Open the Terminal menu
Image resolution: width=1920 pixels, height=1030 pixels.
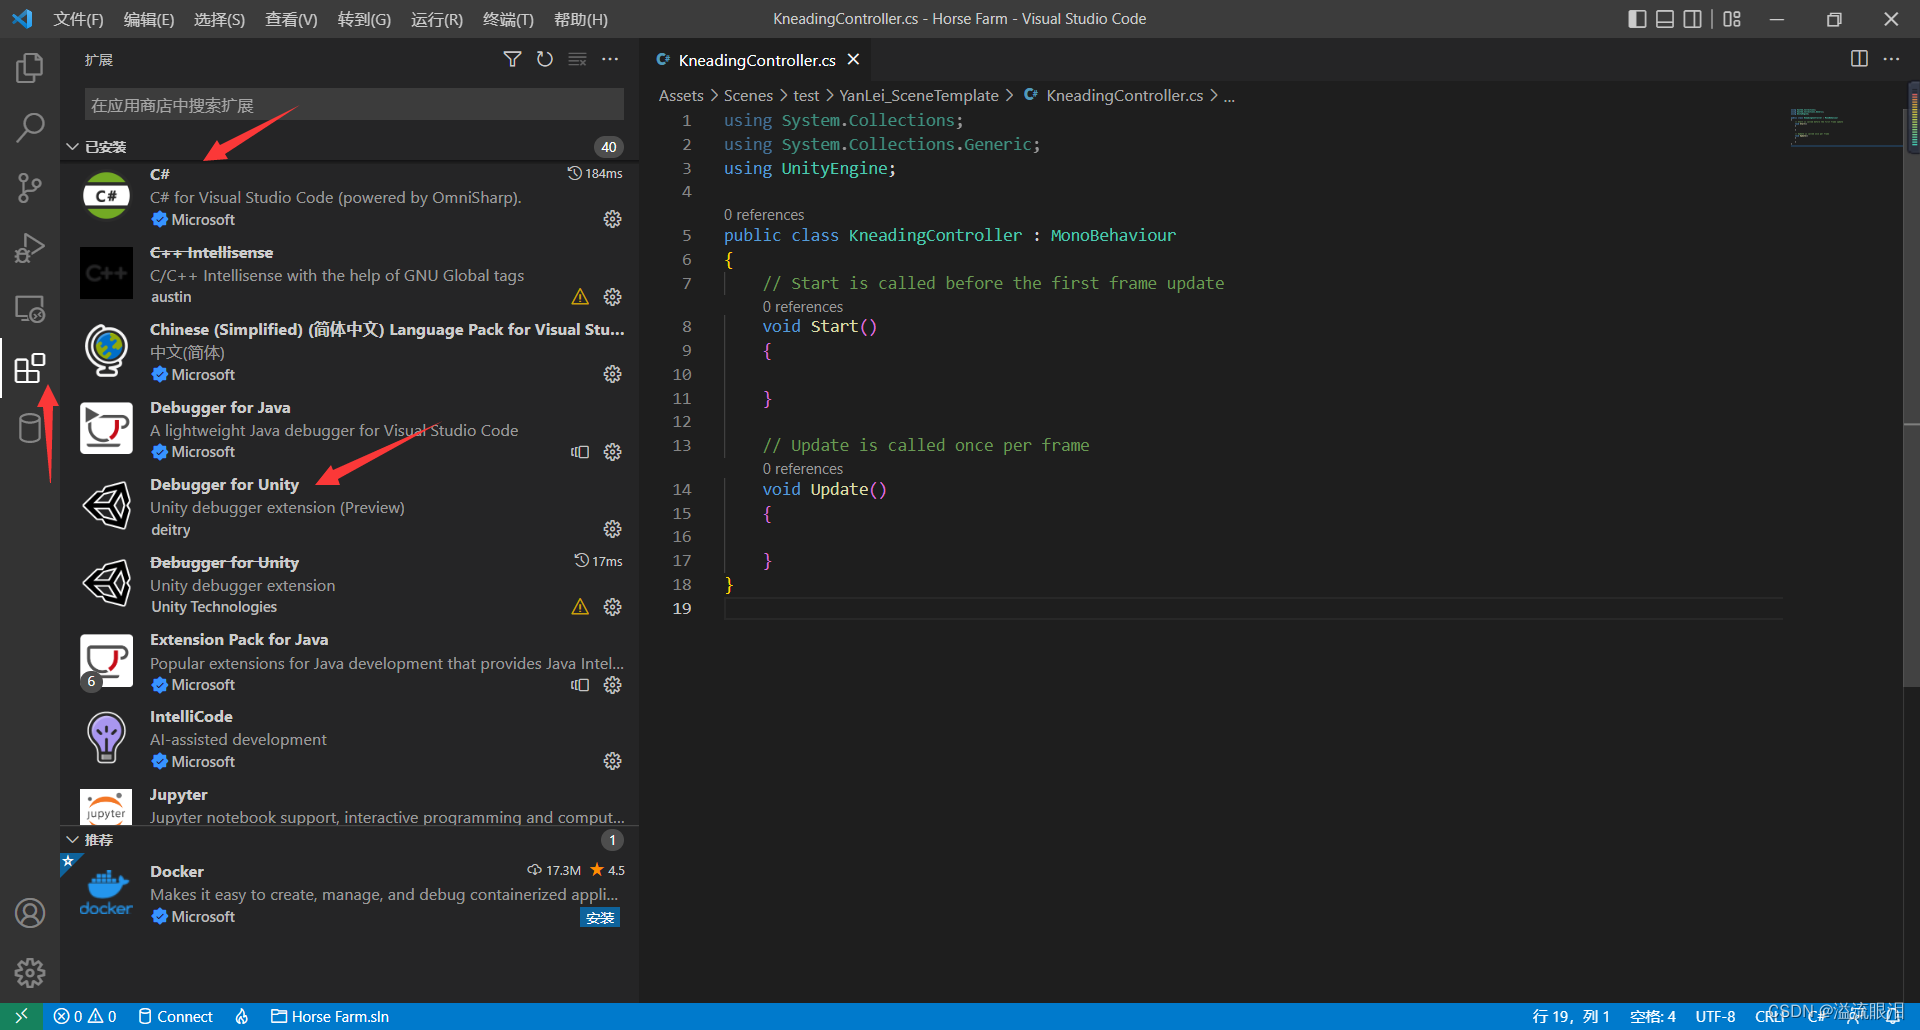click(508, 19)
